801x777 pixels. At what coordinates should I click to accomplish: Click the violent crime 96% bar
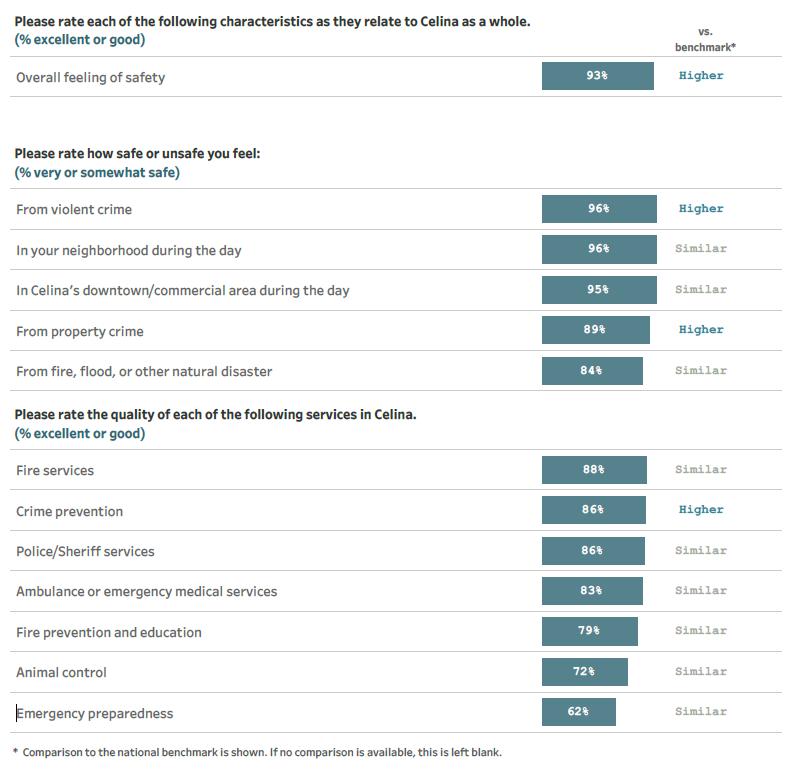pos(598,209)
